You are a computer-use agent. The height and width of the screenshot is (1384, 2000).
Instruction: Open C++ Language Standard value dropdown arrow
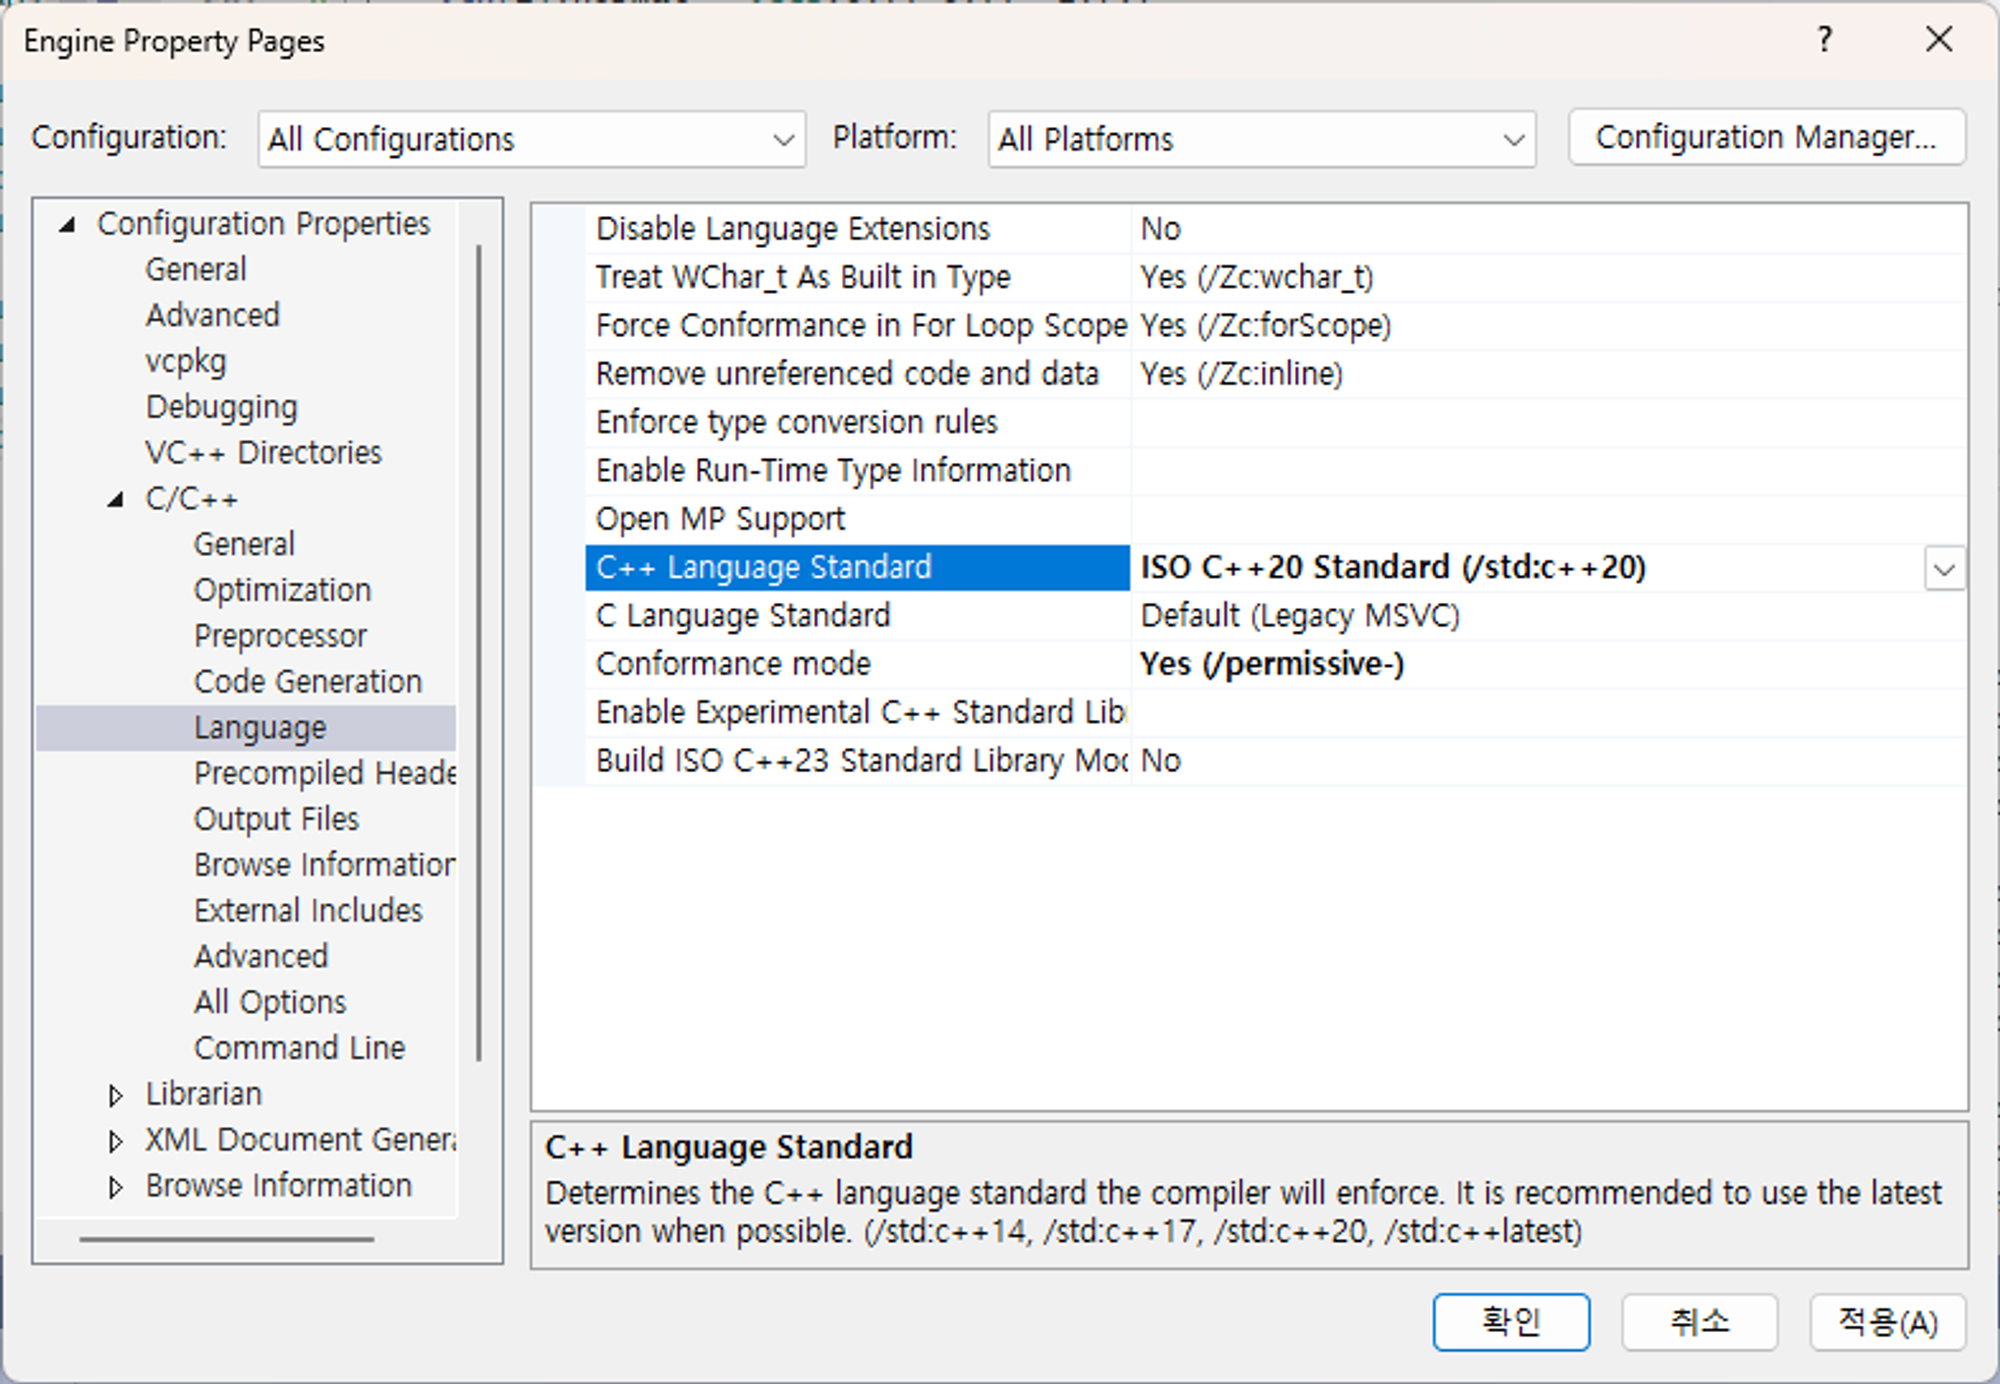(x=1943, y=569)
